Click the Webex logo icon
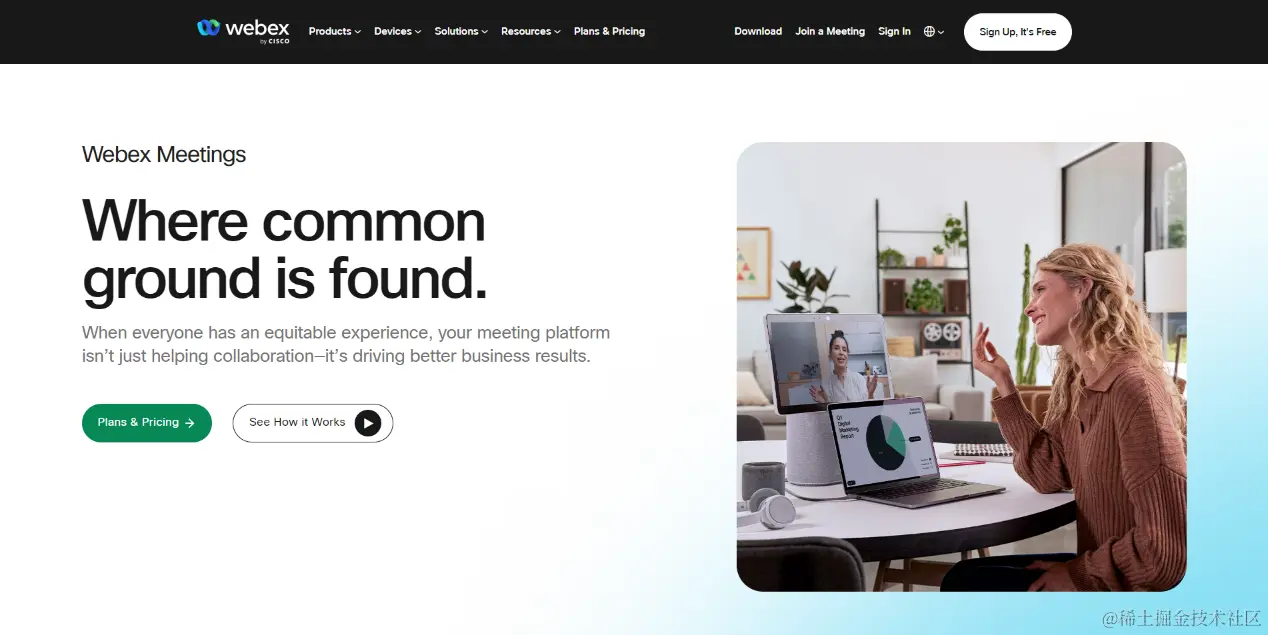Screen dimensions: 1268x635 coord(208,28)
